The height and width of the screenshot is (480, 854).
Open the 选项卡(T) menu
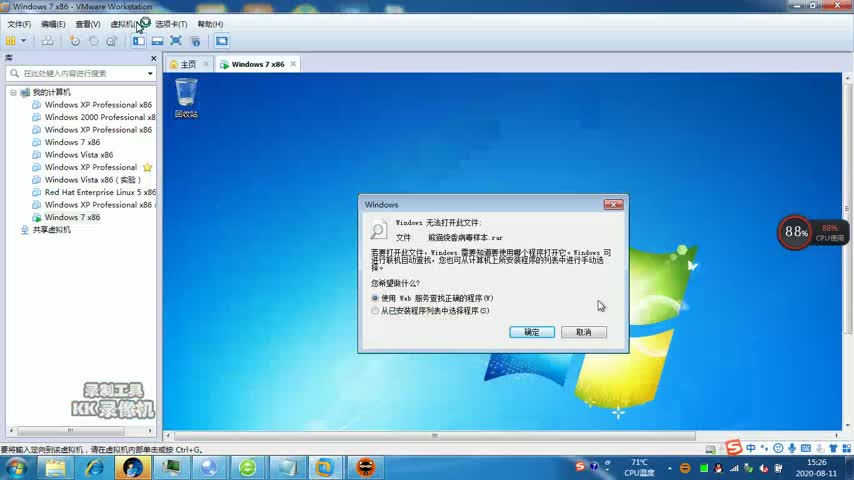coord(171,24)
